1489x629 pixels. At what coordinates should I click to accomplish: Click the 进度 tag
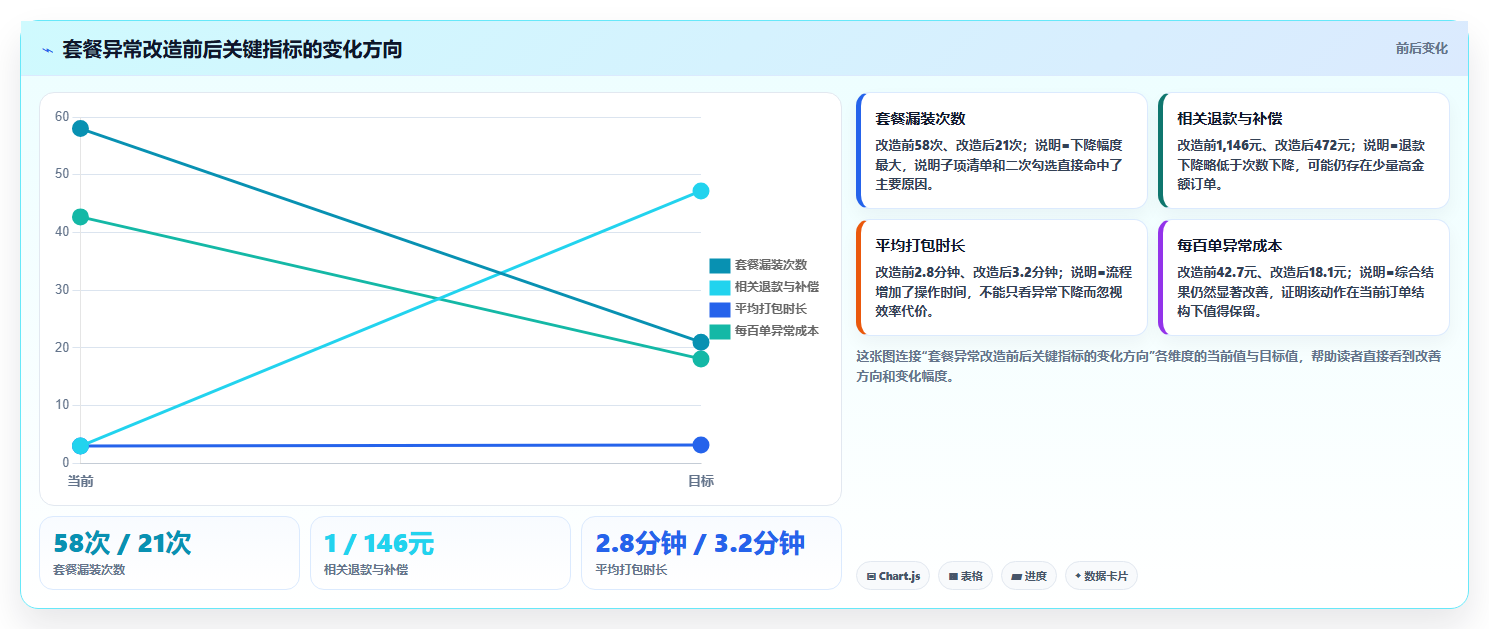pyautogui.click(x=1029, y=576)
